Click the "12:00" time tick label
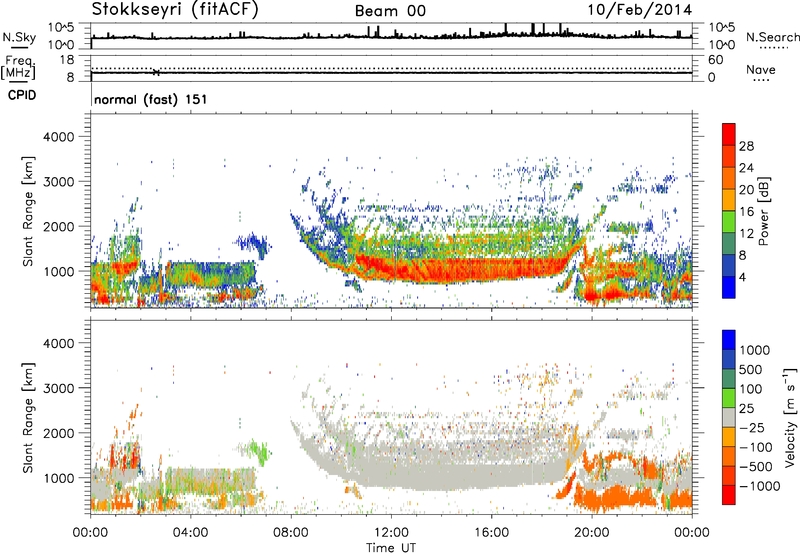This screenshot has width=800, height=554. 391,533
